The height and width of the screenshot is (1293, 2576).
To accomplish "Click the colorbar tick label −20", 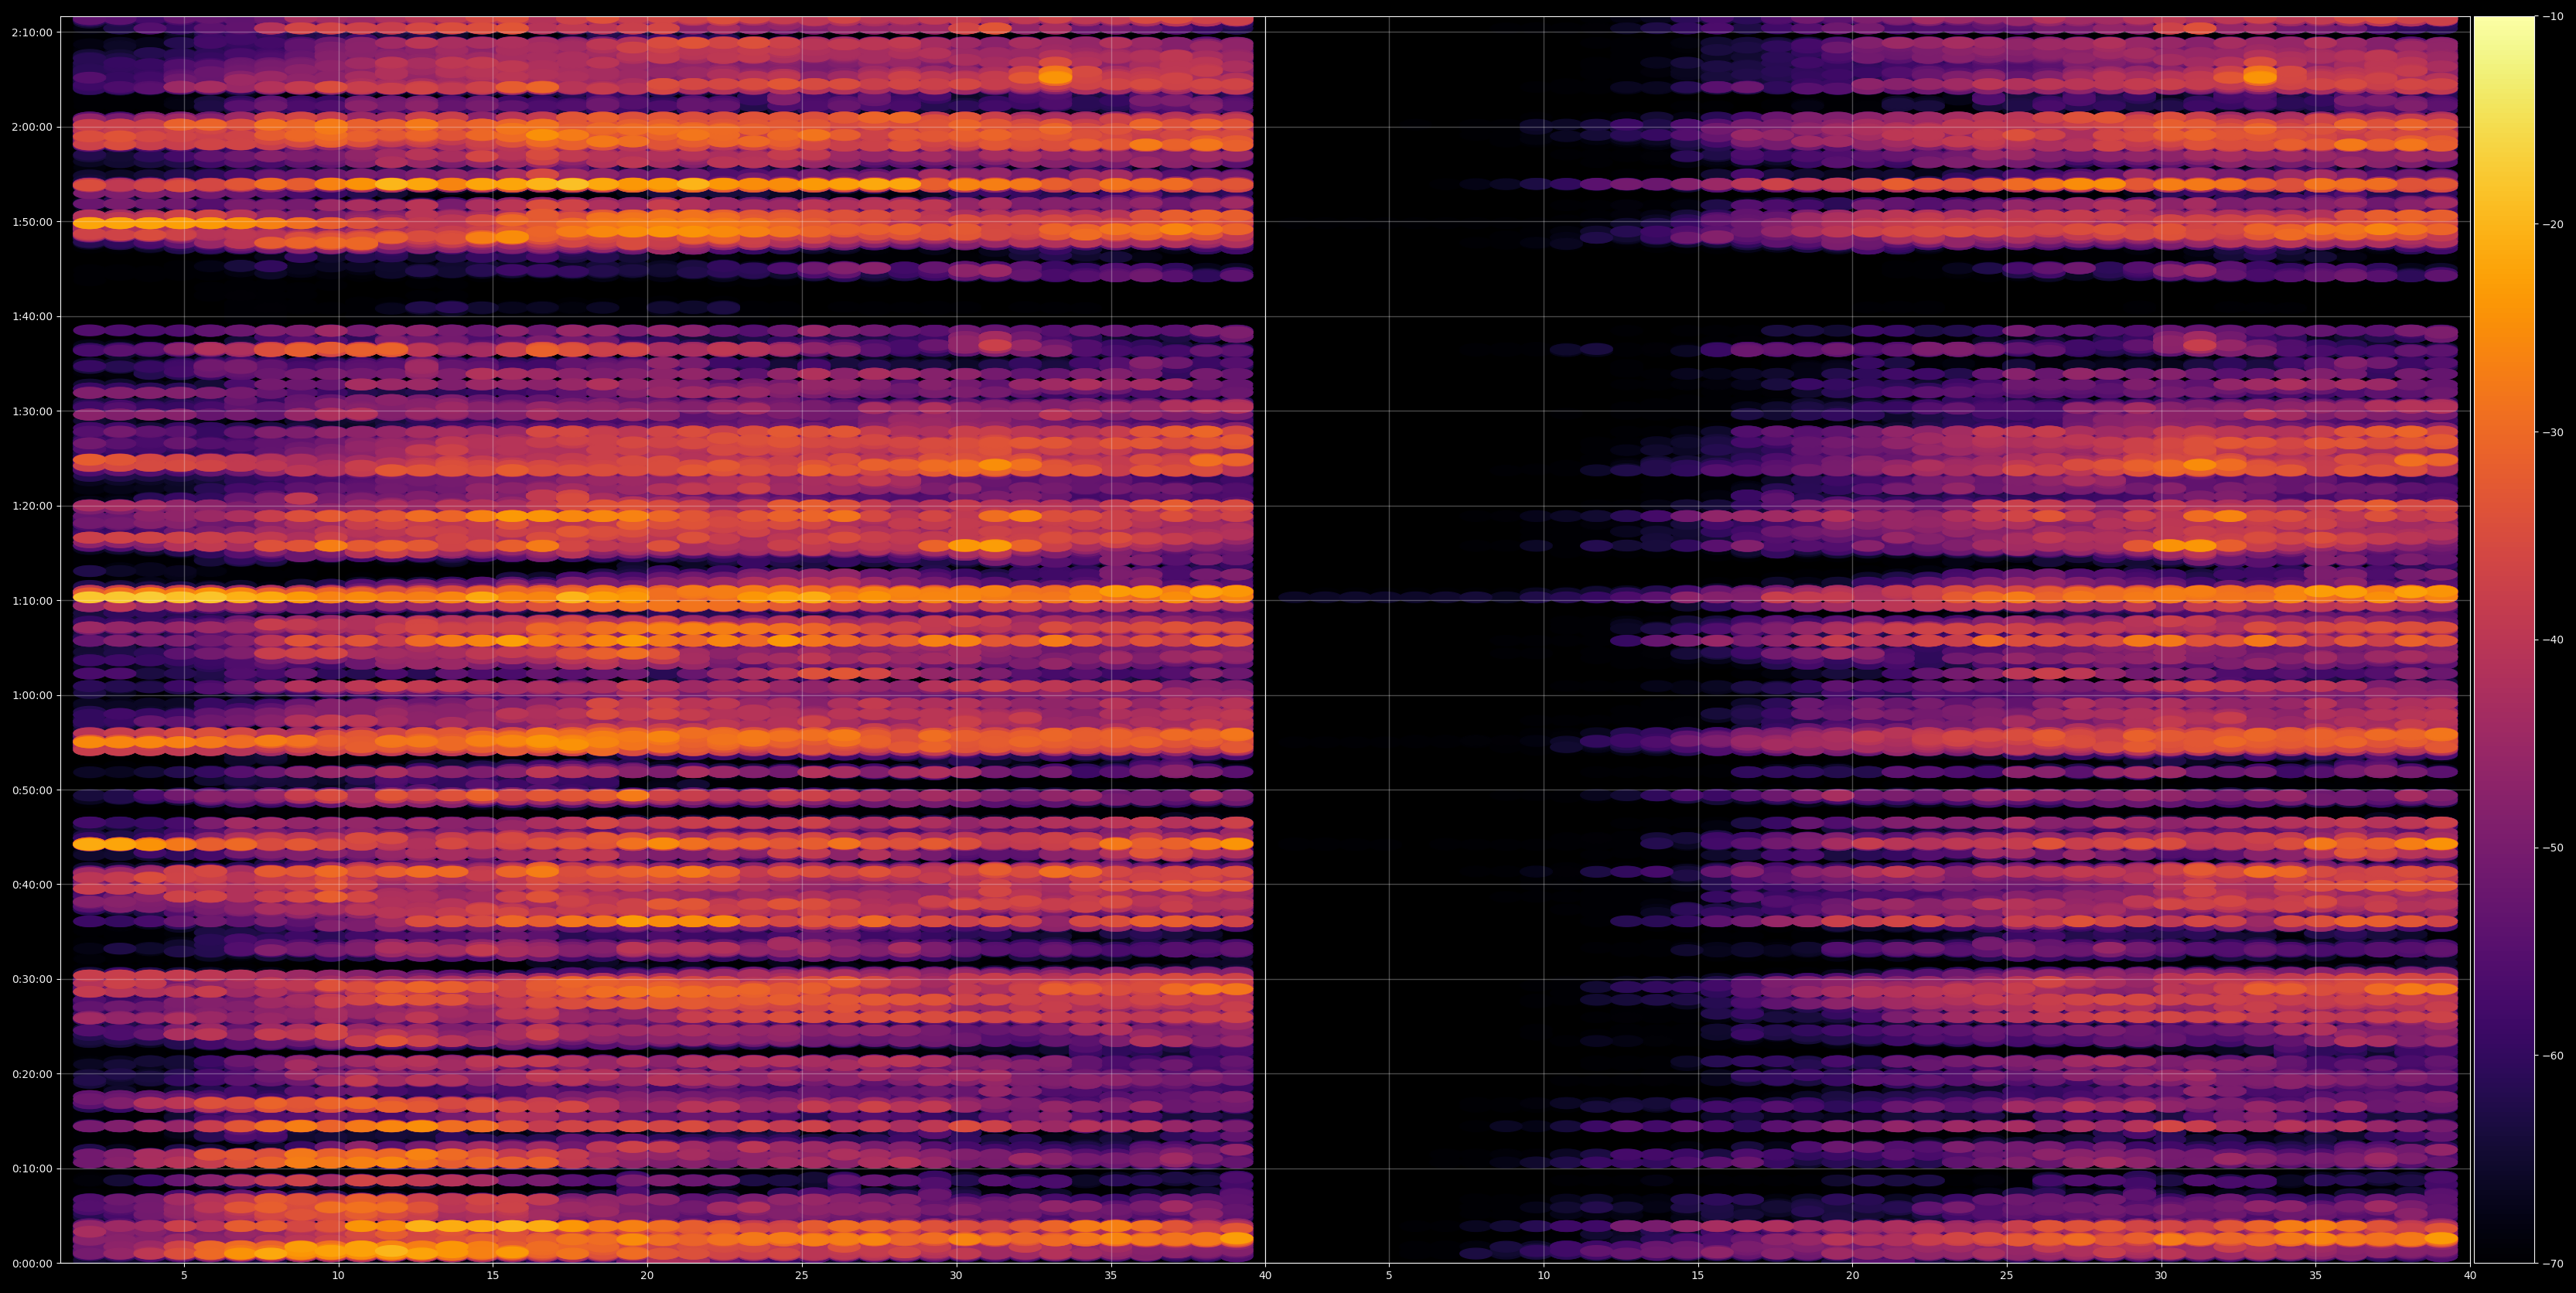I will tap(2552, 224).
